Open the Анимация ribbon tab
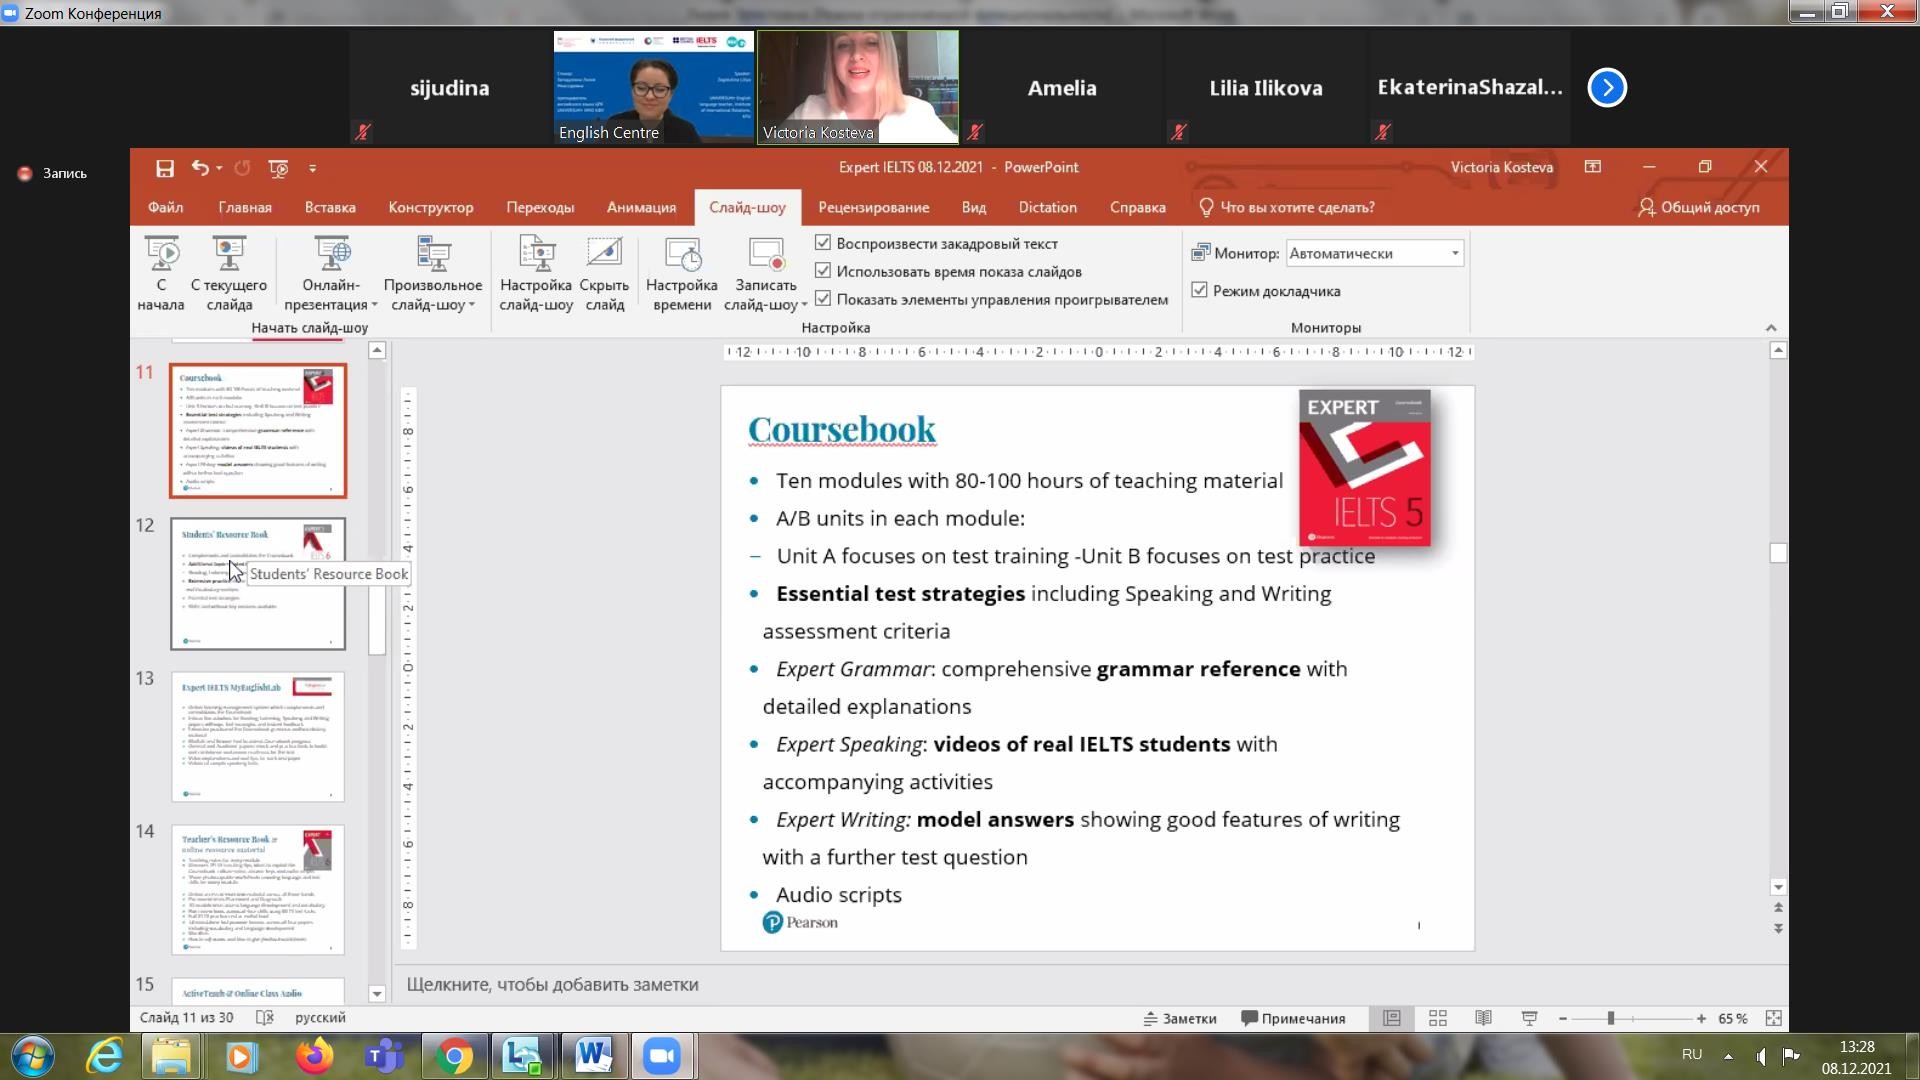This screenshot has width=1920, height=1080. pyautogui.click(x=641, y=207)
